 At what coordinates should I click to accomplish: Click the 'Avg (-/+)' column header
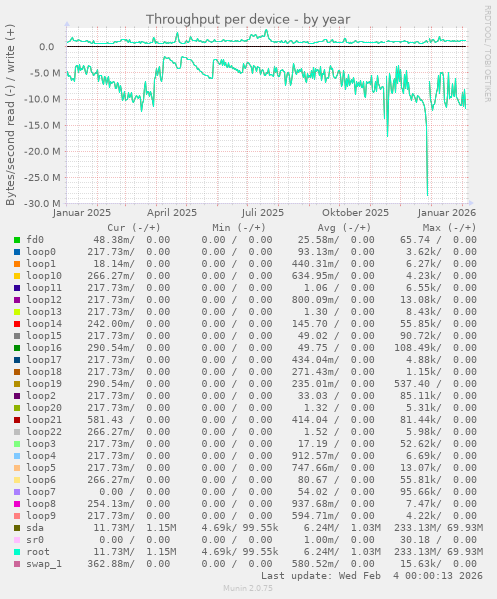click(344, 228)
